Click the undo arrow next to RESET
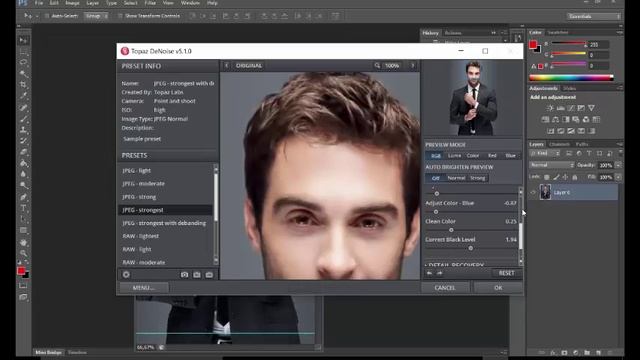This screenshot has height=360, width=640. [429, 273]
